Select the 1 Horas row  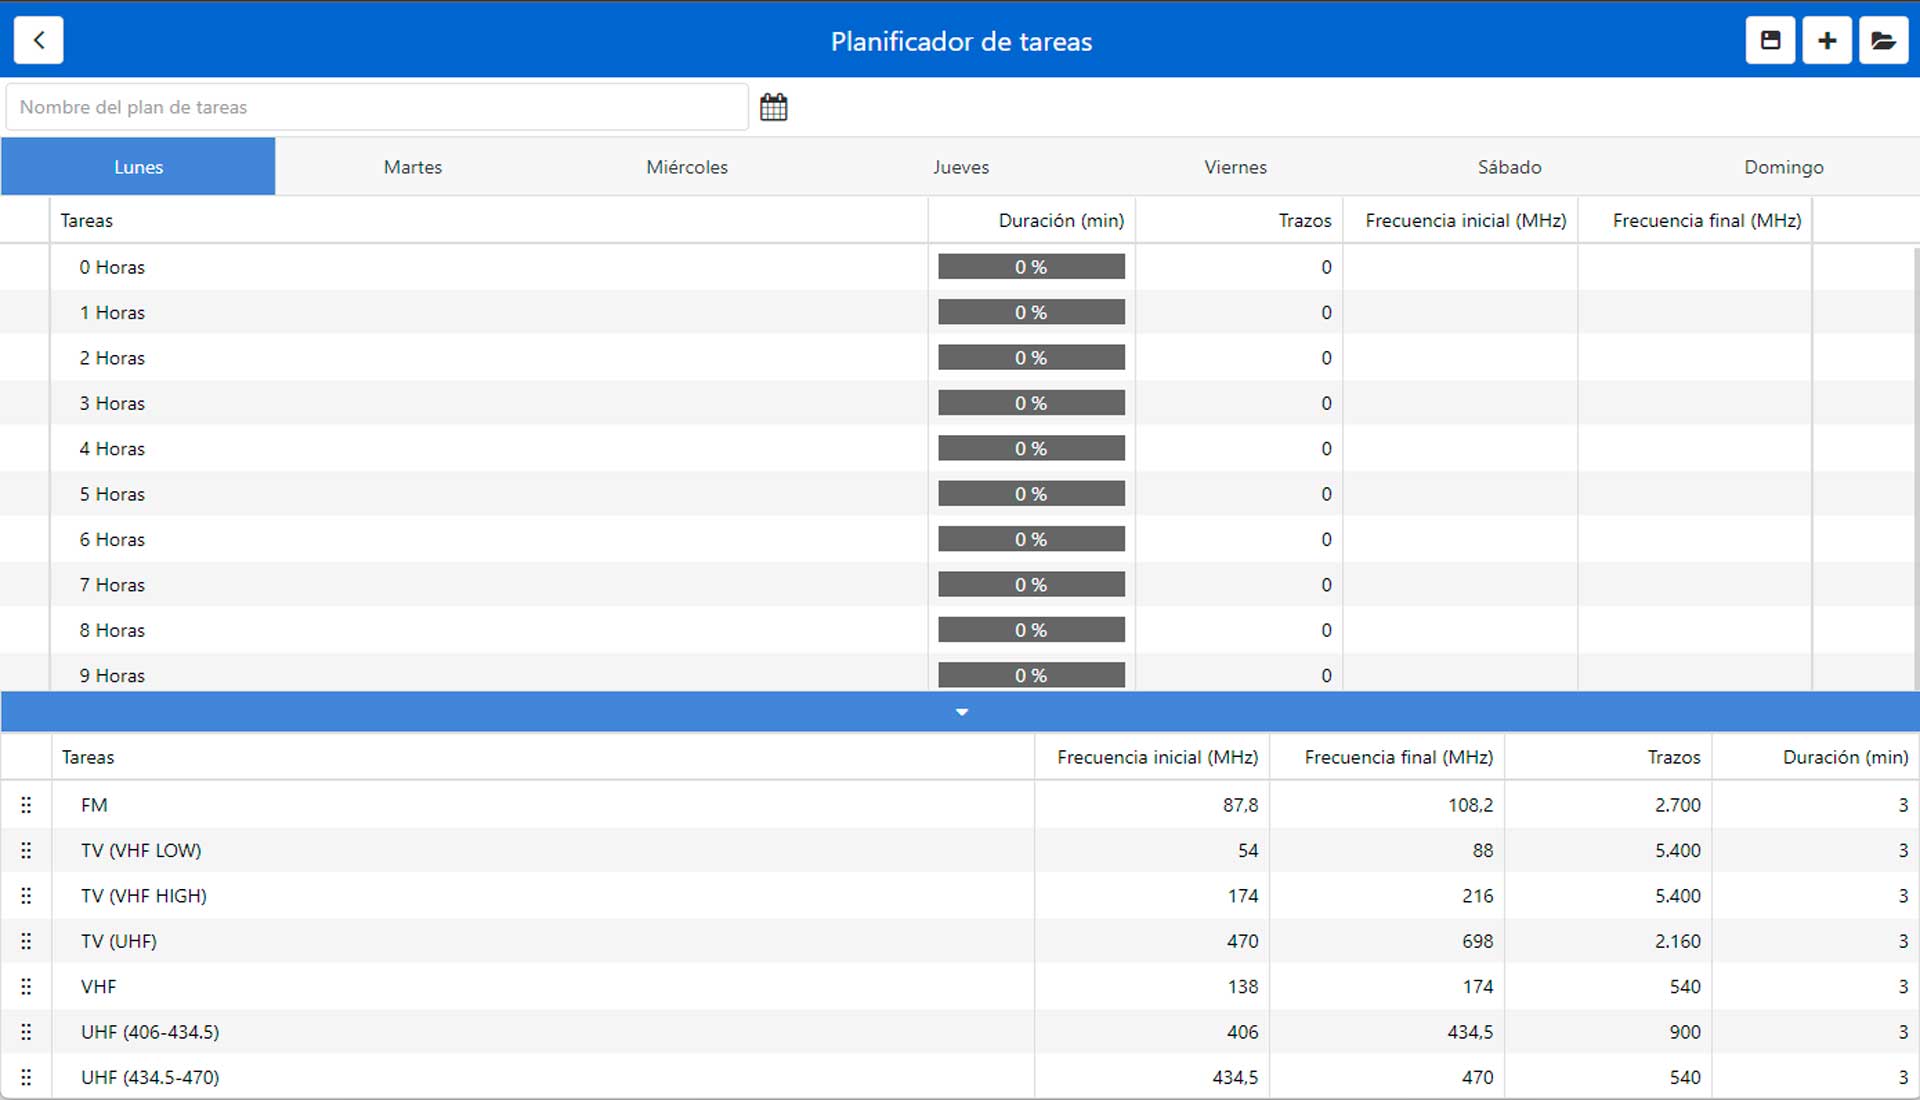pos(957,312)
